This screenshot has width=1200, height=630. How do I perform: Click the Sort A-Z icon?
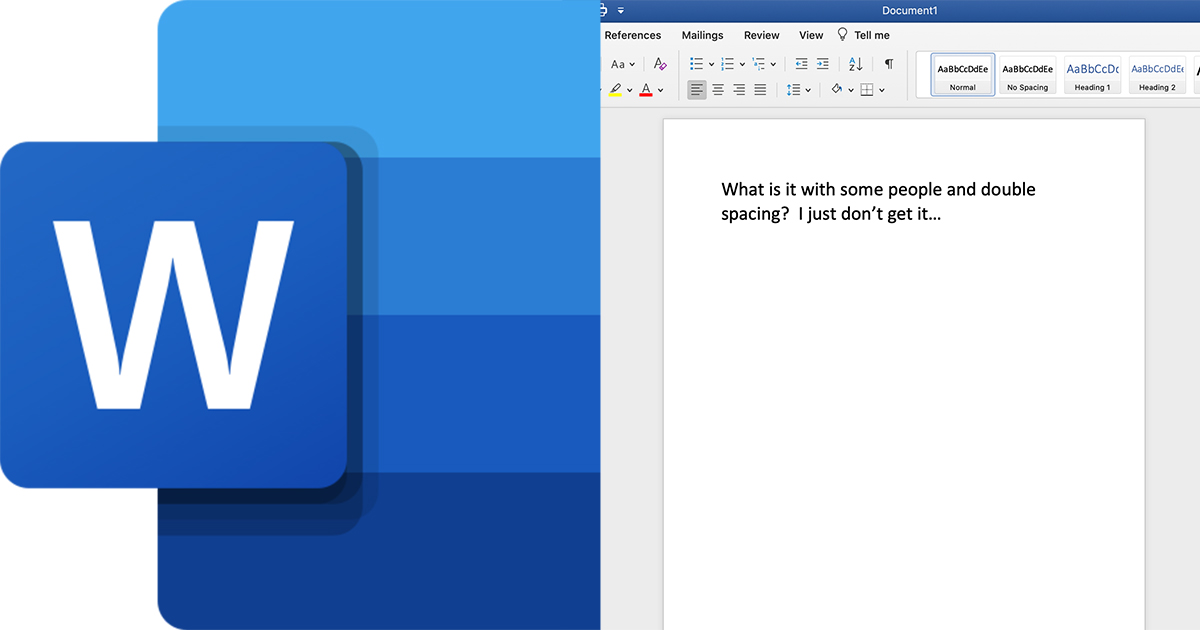[855, 64]
